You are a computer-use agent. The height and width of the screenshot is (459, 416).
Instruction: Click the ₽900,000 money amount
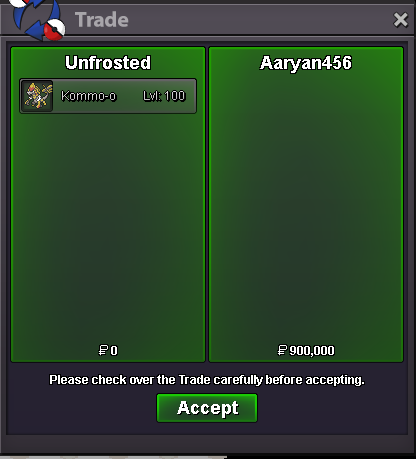pyautogui.click(x=306, y=350)
